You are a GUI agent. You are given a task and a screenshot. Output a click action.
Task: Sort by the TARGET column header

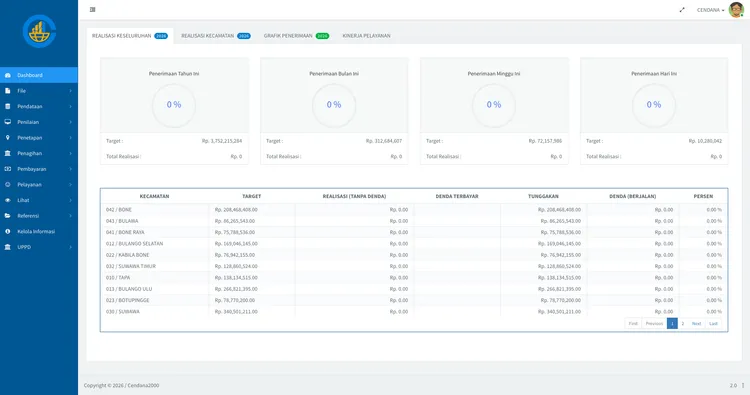252,196
